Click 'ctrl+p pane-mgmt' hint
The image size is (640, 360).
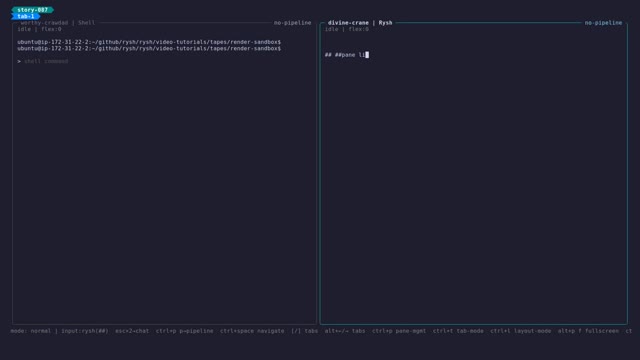click(x=399, y=331)
